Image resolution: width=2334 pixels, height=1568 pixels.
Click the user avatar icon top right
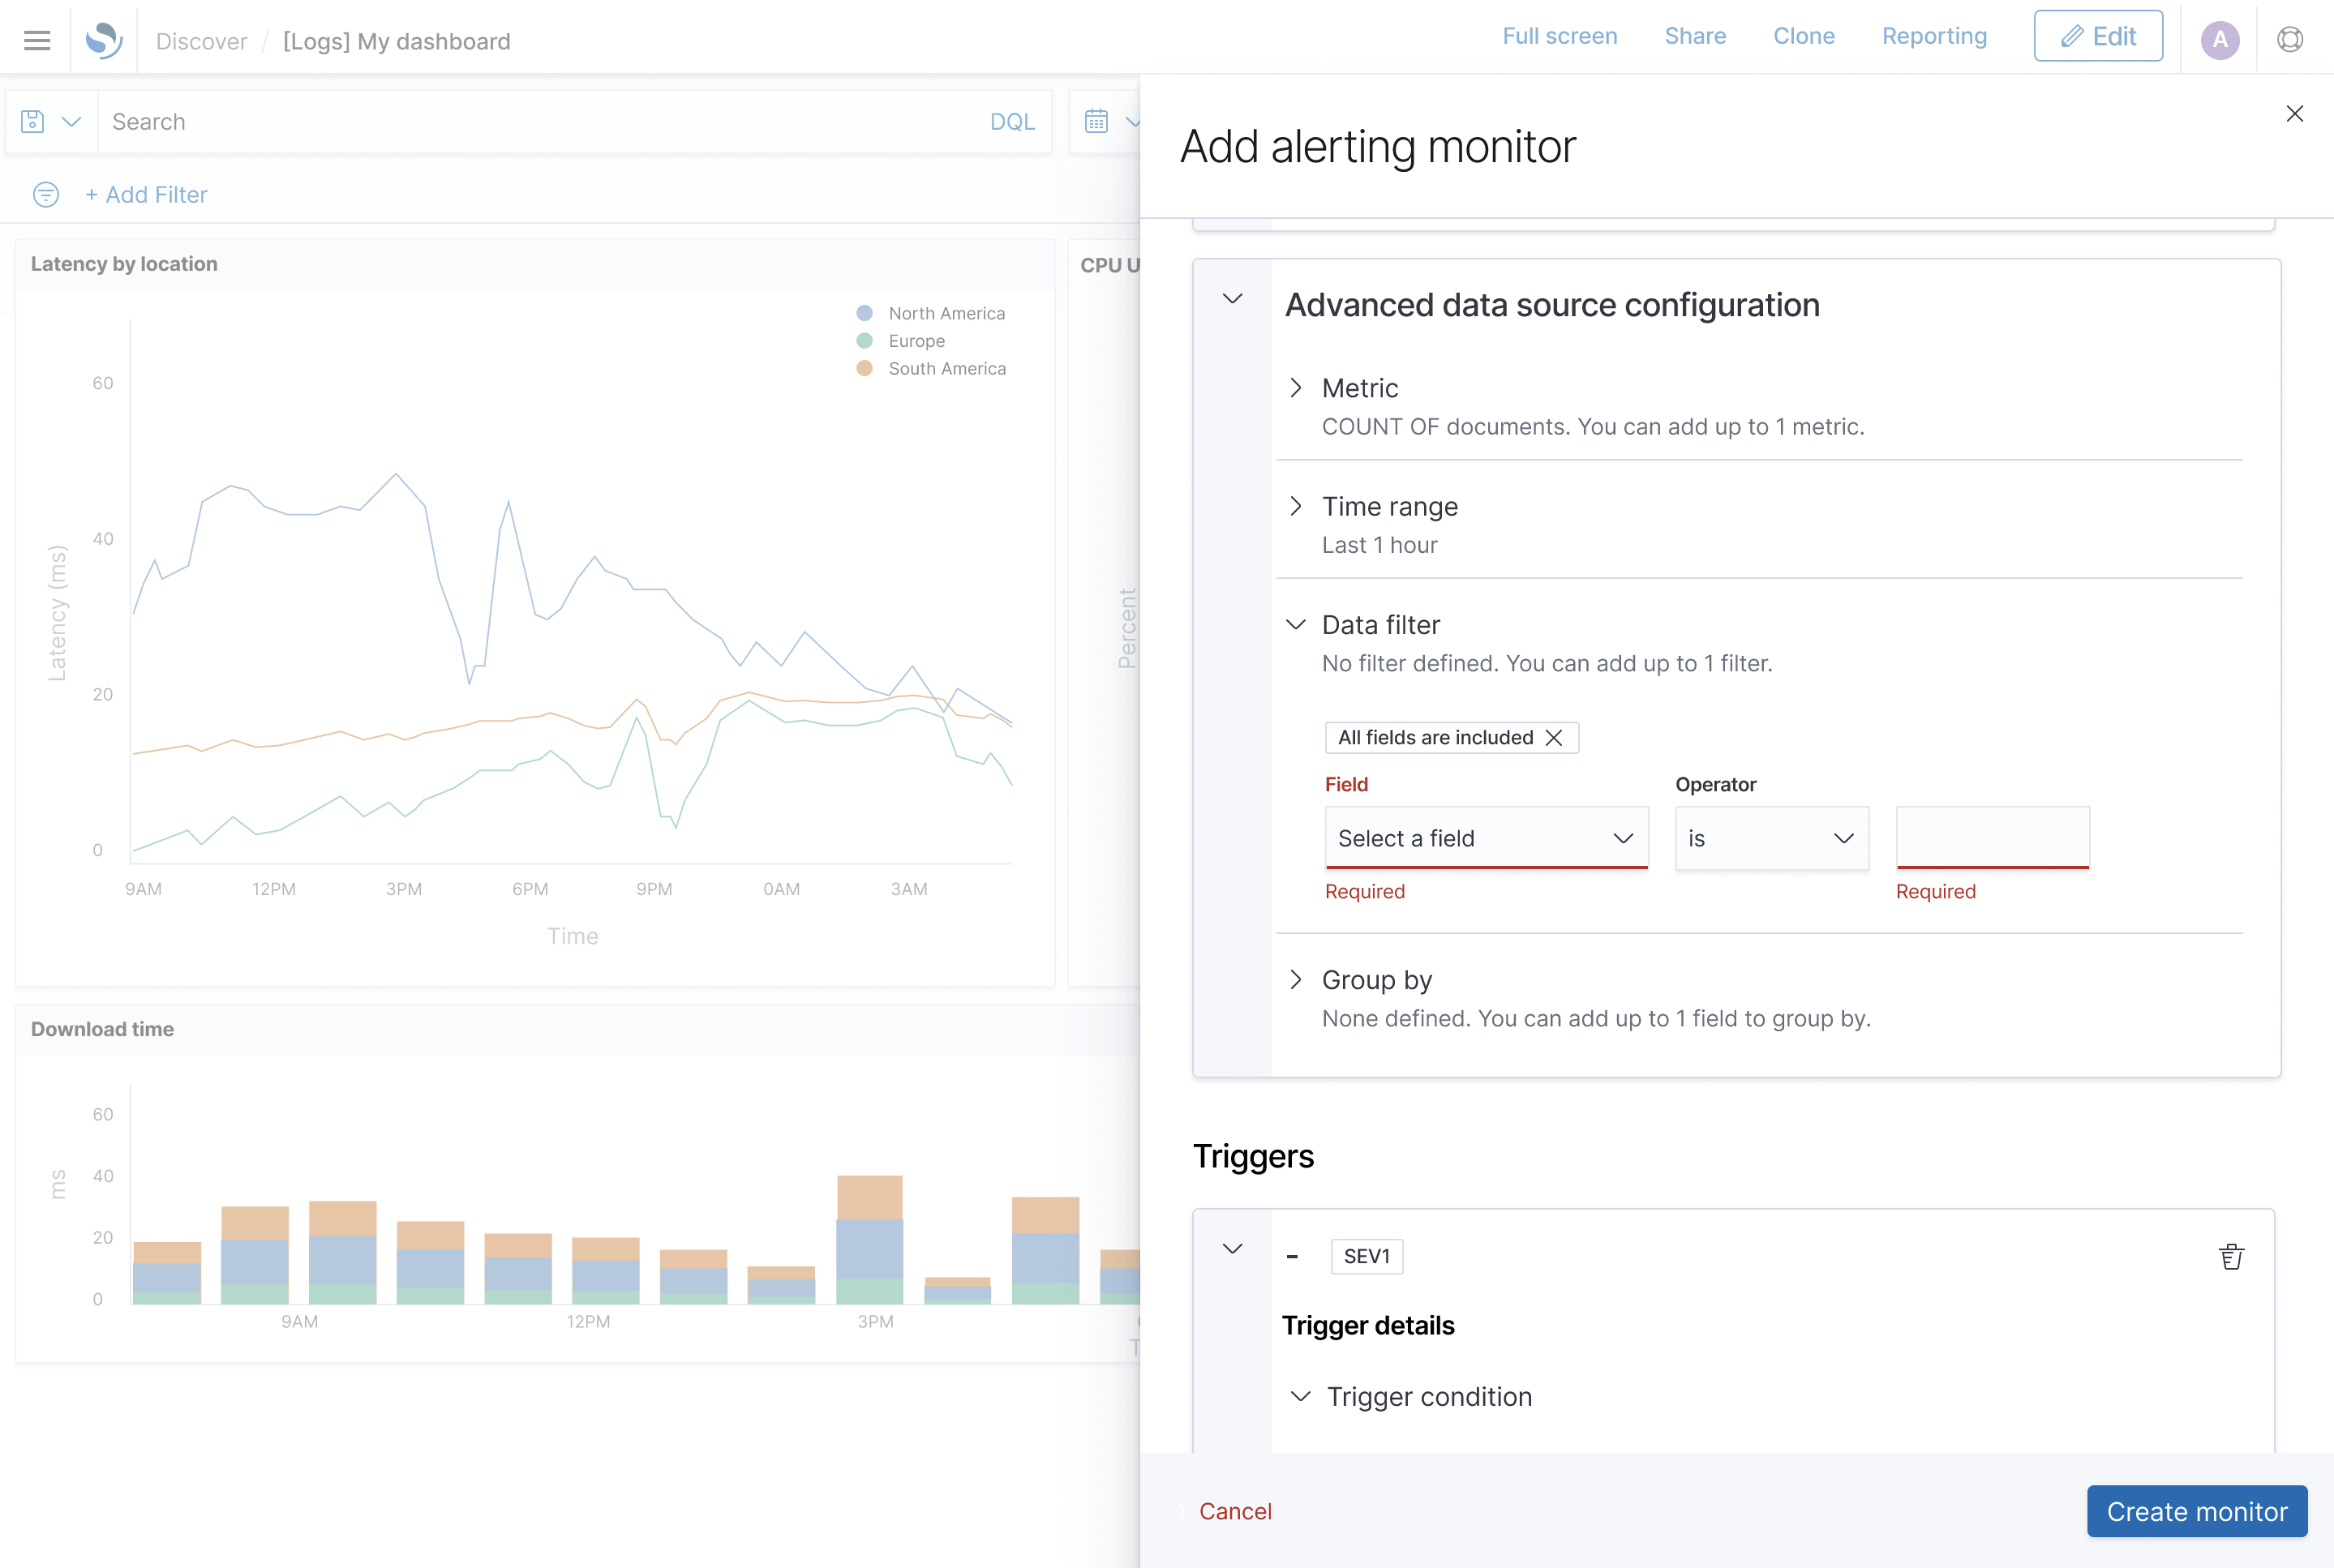tap(2220, 38)
